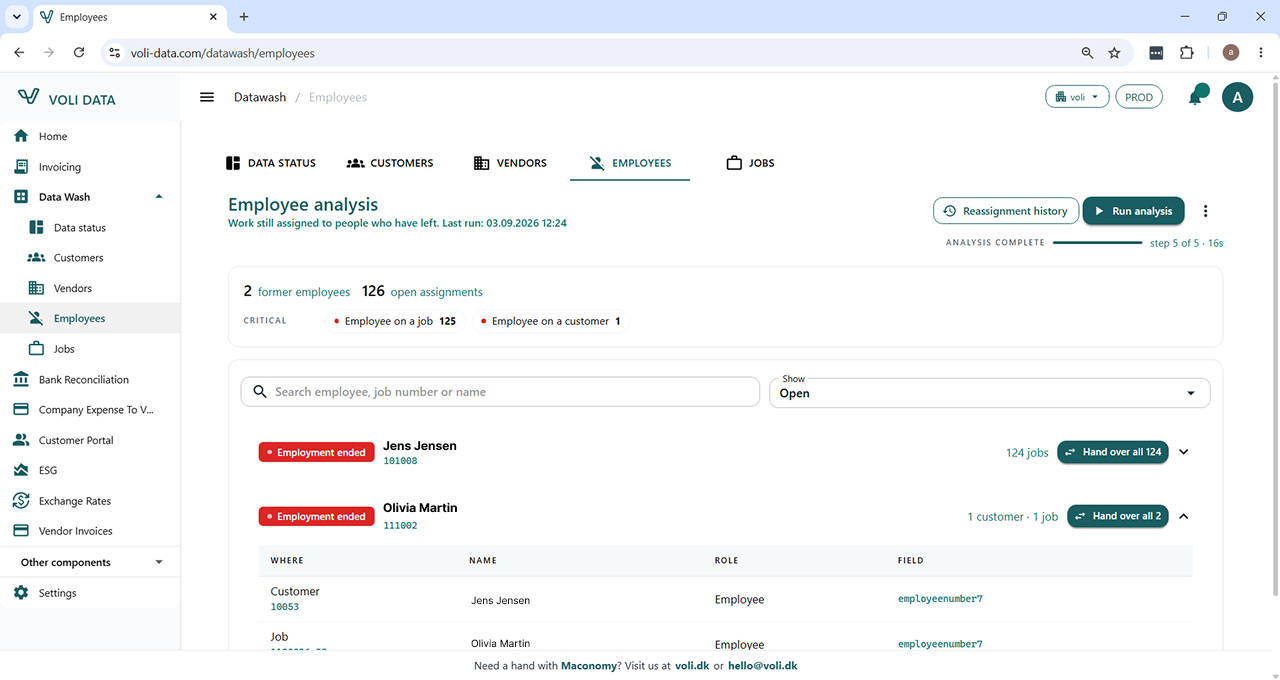Filter by Employee on a customer chip

550,321
